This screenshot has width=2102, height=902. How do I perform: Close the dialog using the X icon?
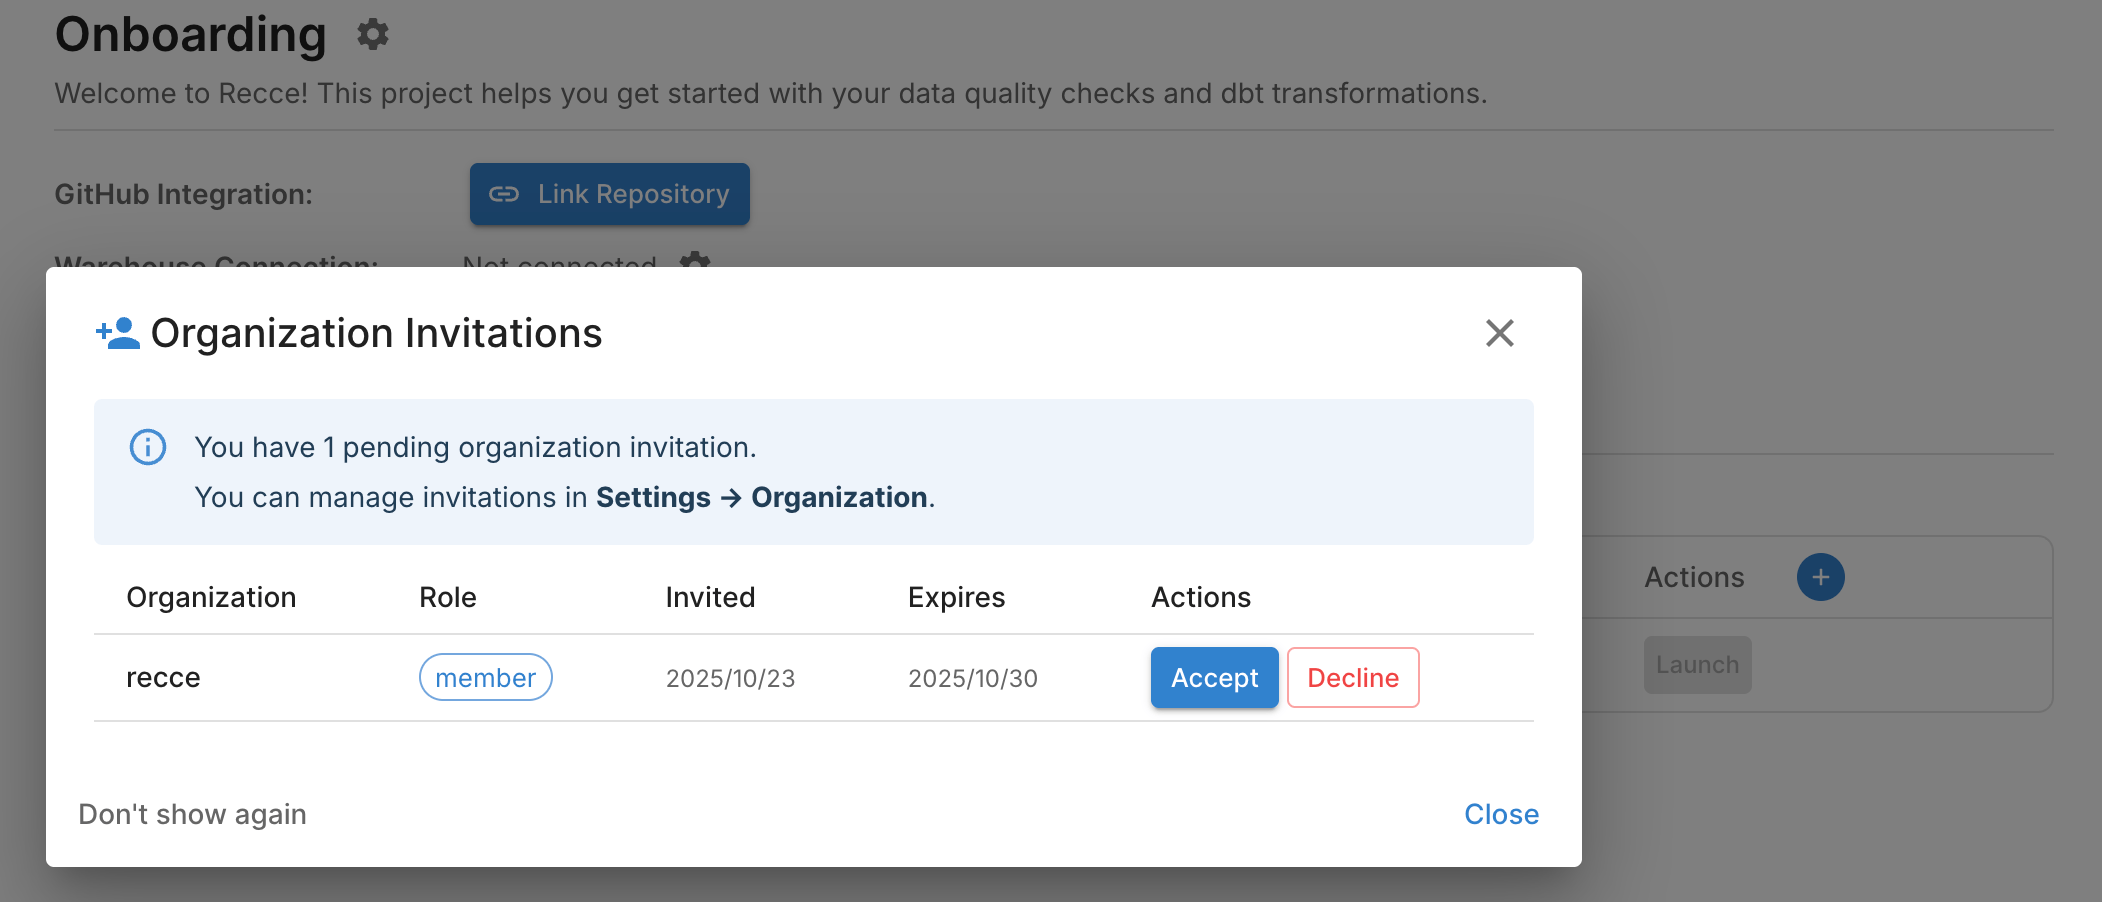point(1499,334)
